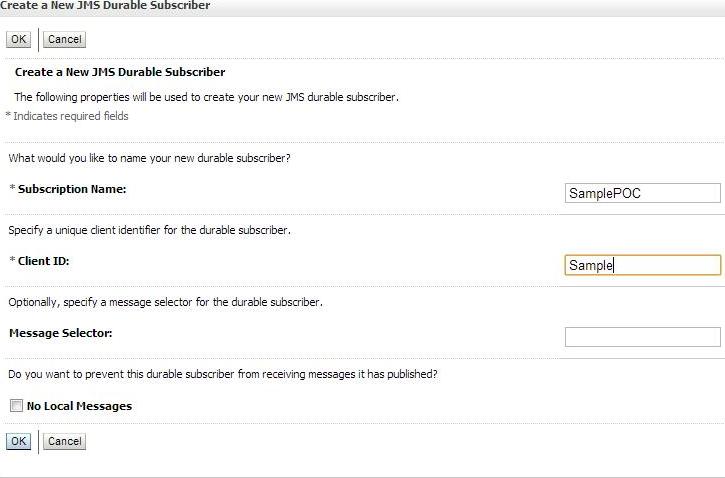Screen dimensions: 725x478
Task: Click the bold Create a New JMS Durable Subscriber heading
Action: coord(120,72)
